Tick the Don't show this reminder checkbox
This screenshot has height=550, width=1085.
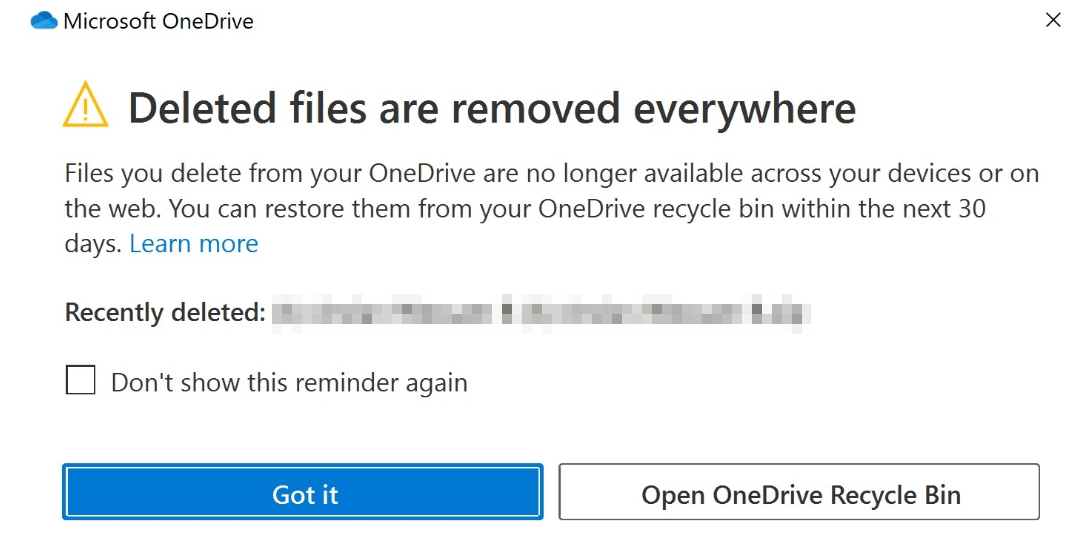coord(80,380)
